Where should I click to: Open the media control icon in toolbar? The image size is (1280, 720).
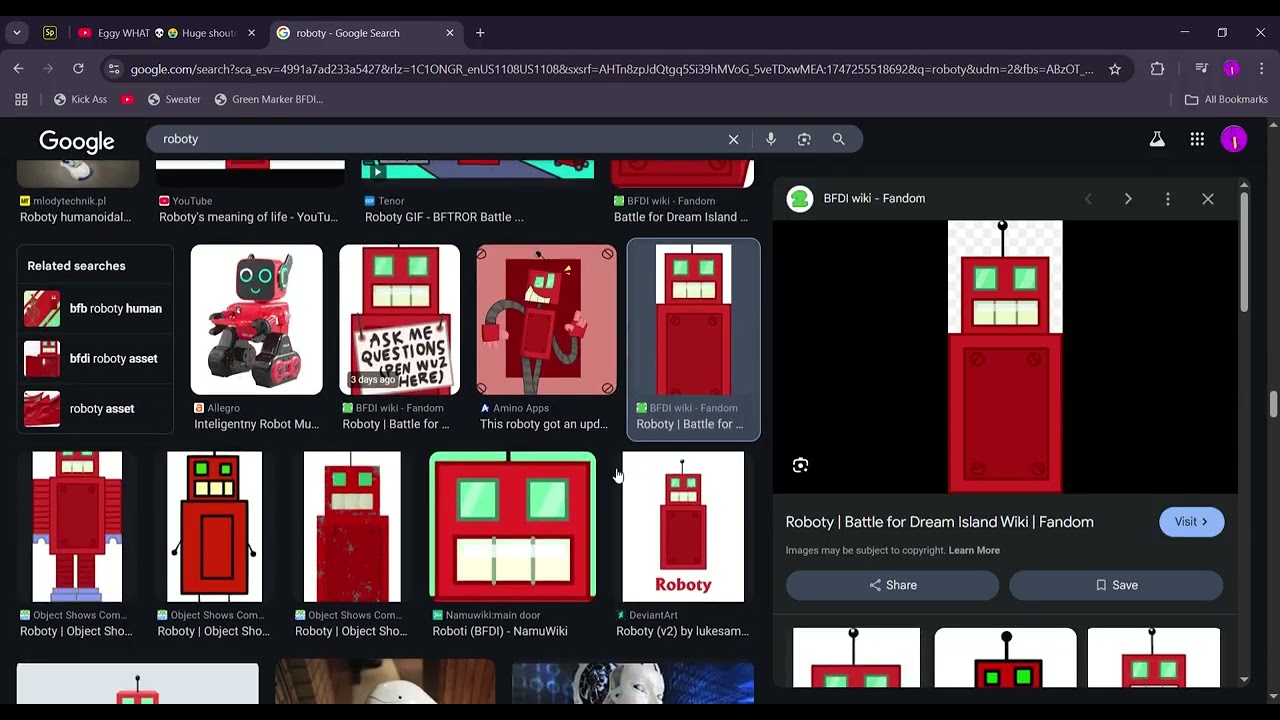pos(1201,69)
